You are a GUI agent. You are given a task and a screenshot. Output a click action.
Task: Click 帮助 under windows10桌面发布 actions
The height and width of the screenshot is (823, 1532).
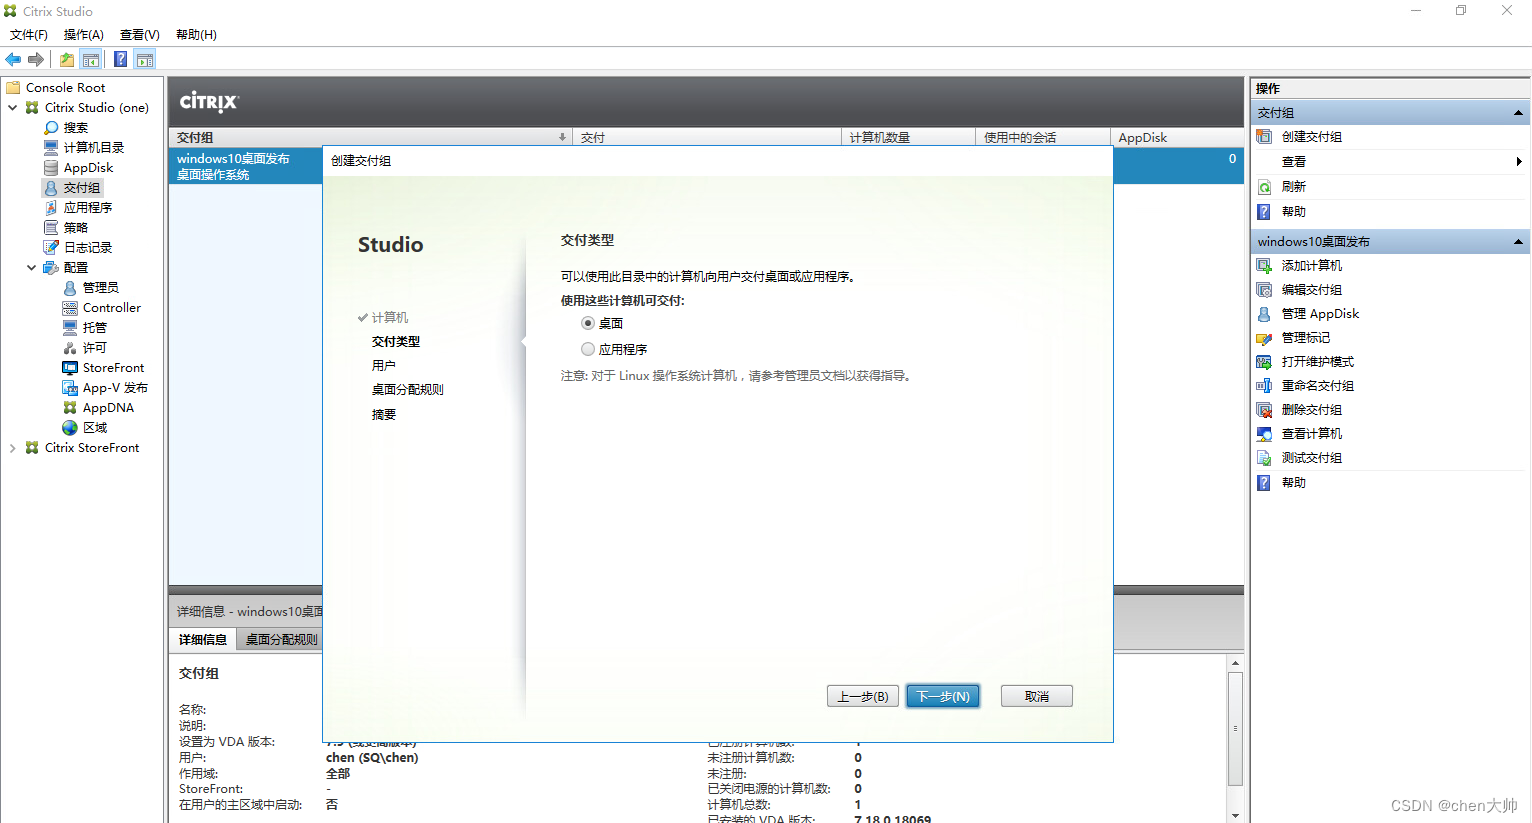tap(1294, 483)
